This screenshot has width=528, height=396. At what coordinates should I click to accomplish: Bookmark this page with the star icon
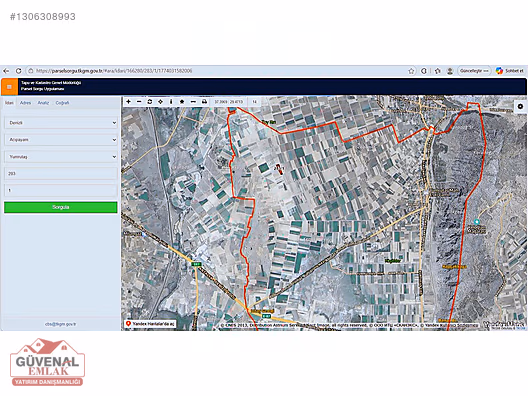point(411,71)
